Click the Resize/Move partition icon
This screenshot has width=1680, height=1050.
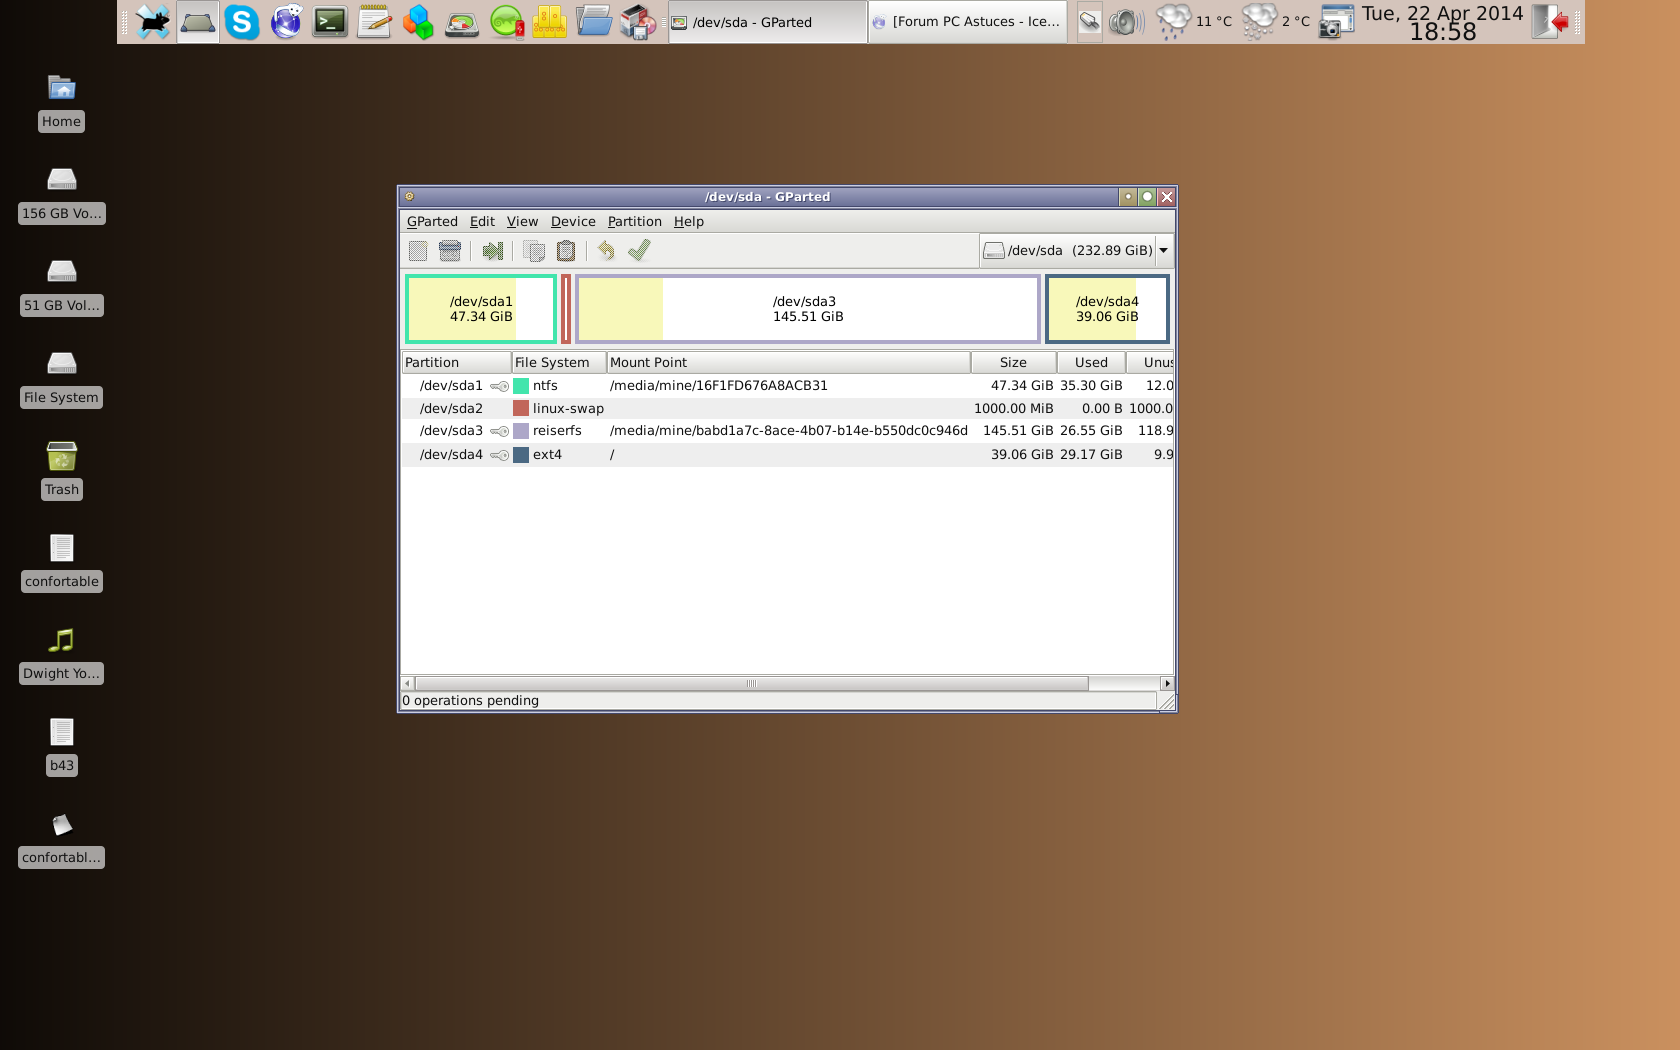pyautogui.click(x=493, y=251)
